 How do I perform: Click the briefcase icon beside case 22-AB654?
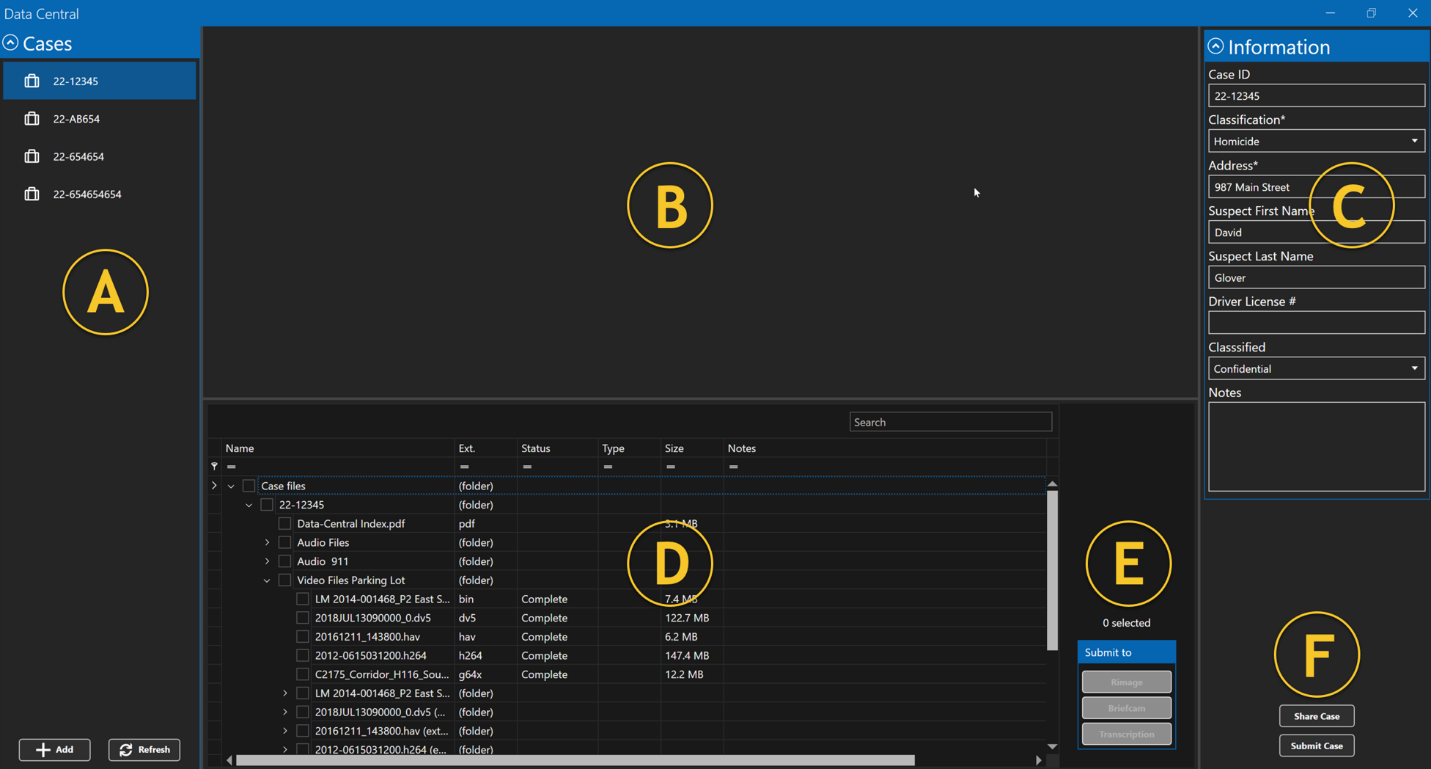32,119
